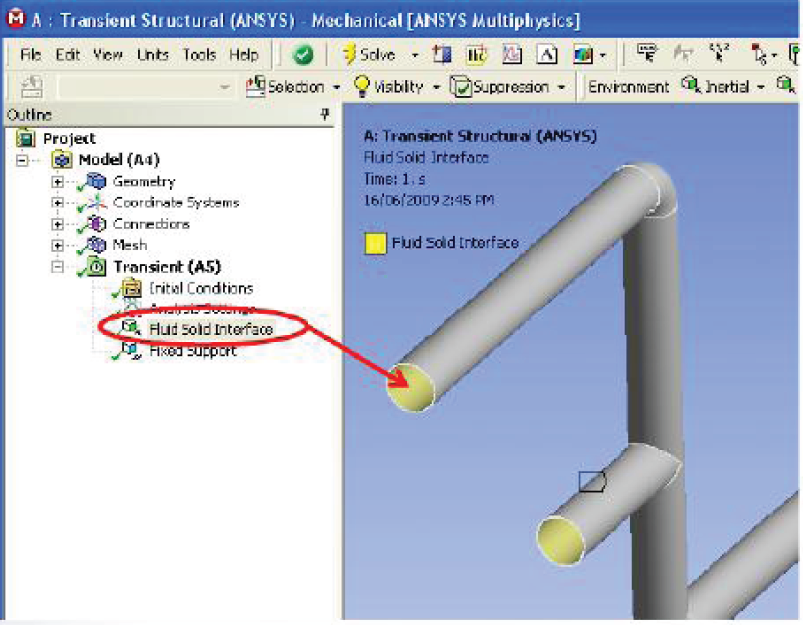This screenshot has width=803, height=625.
Task: Open the Help menu
Action: pyautogui.click(x=244, y=54)
